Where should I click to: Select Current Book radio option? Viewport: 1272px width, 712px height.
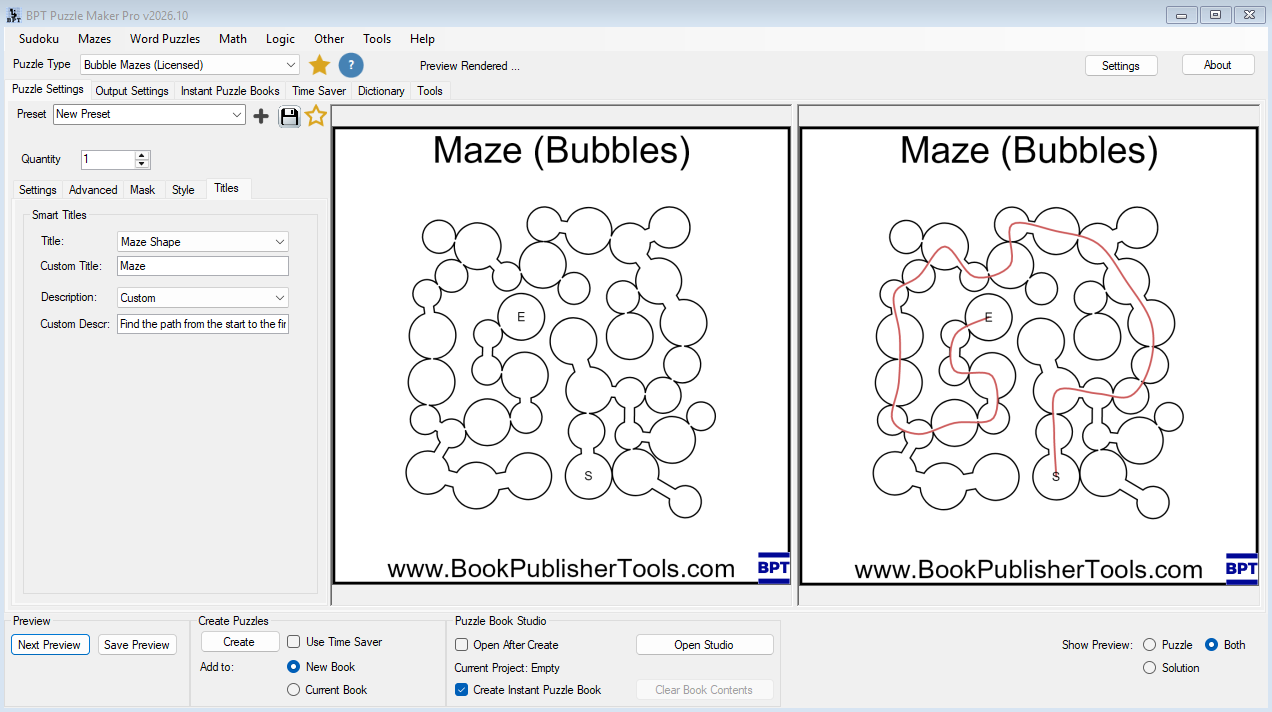point(294,690)
